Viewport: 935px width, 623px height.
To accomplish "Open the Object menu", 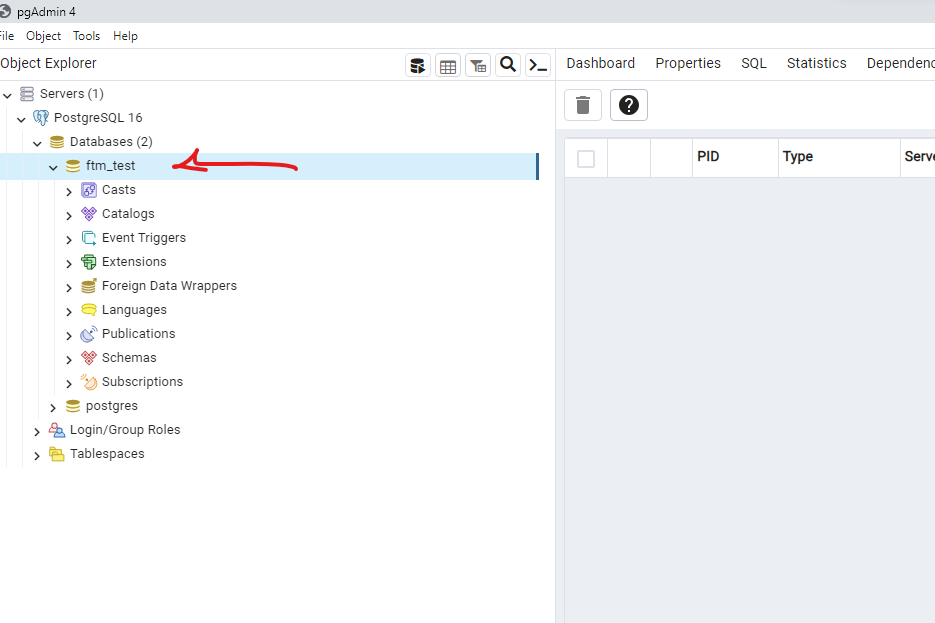I will click(x=44, y=36).
